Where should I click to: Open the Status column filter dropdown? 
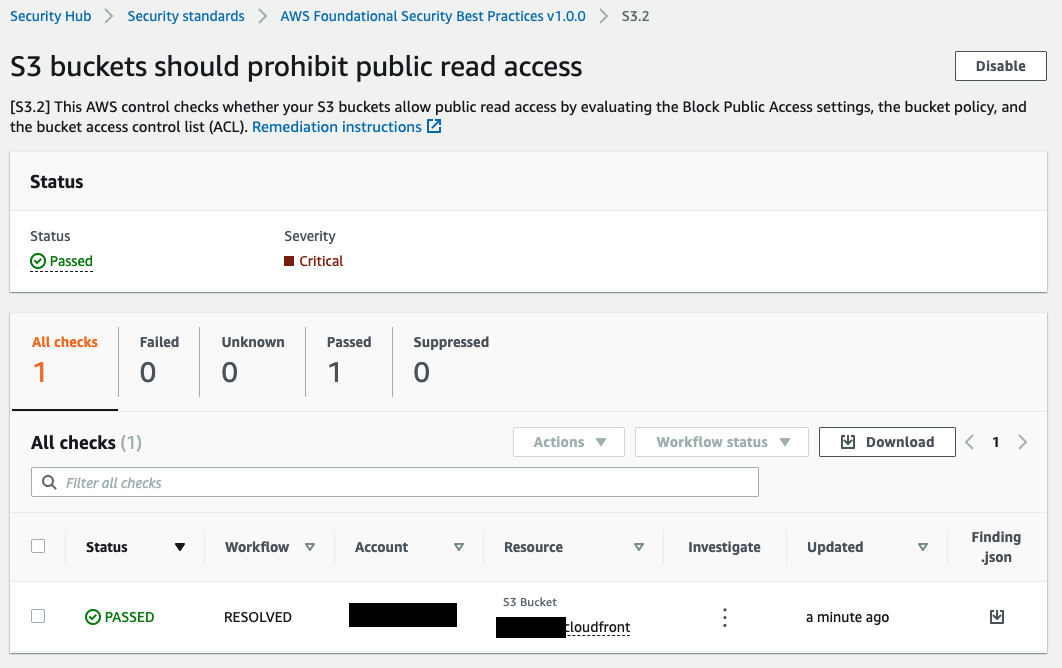[180, 546]
